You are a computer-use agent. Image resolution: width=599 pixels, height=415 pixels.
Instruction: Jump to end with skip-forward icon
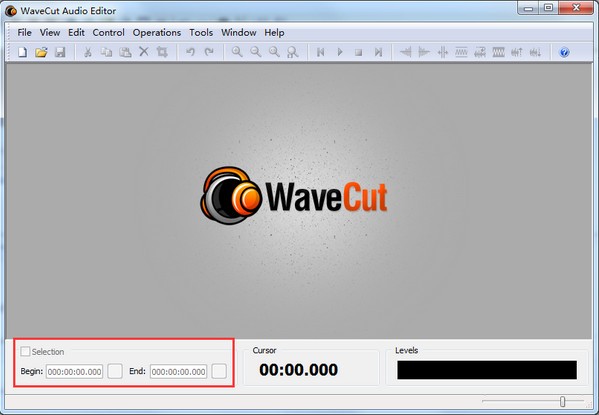click(x=378, y=52)
